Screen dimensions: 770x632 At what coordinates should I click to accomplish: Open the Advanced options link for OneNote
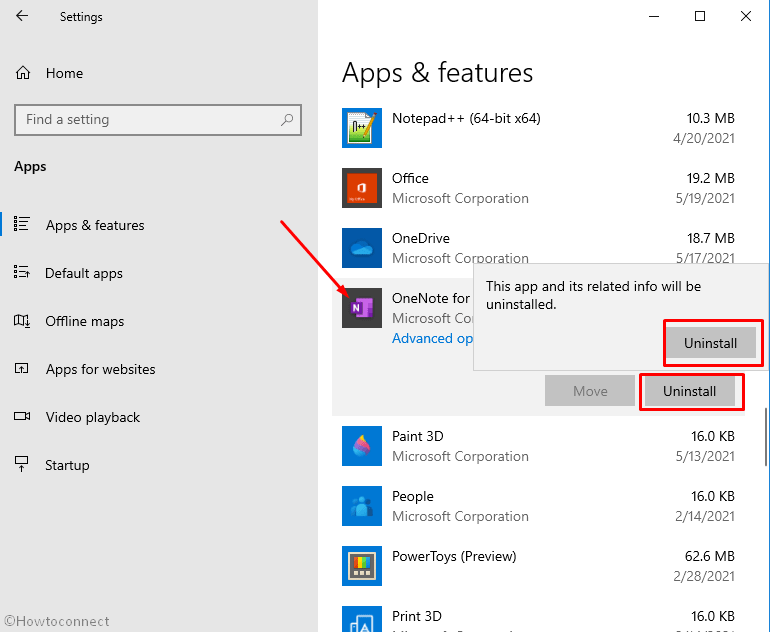(432, 338)
